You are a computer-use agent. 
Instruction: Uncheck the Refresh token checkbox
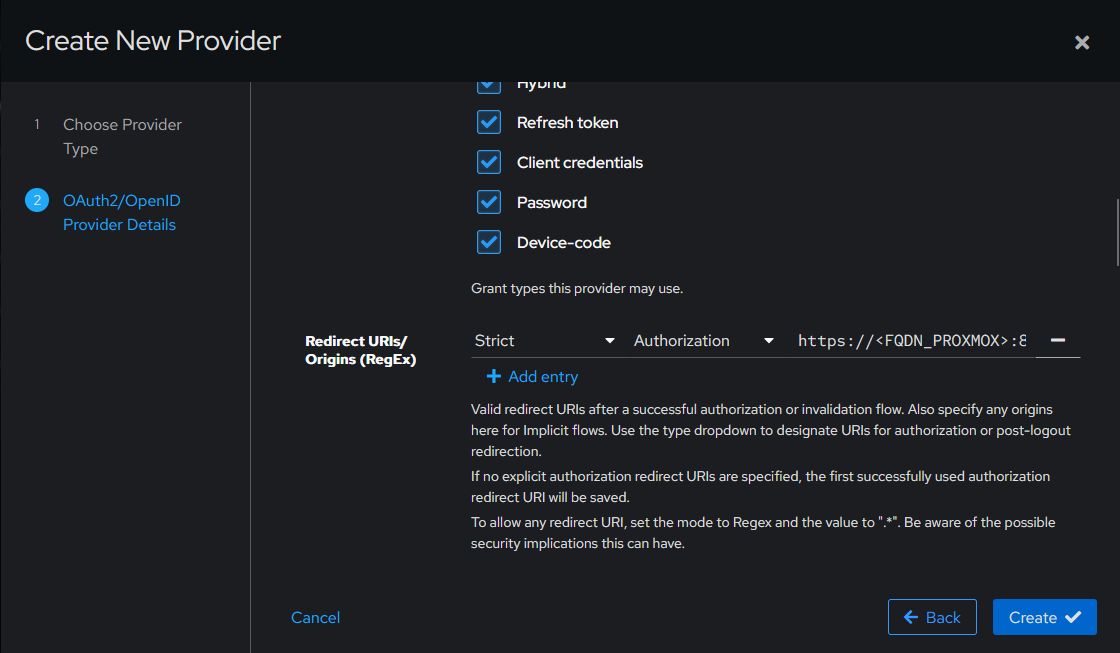(489, 122)
